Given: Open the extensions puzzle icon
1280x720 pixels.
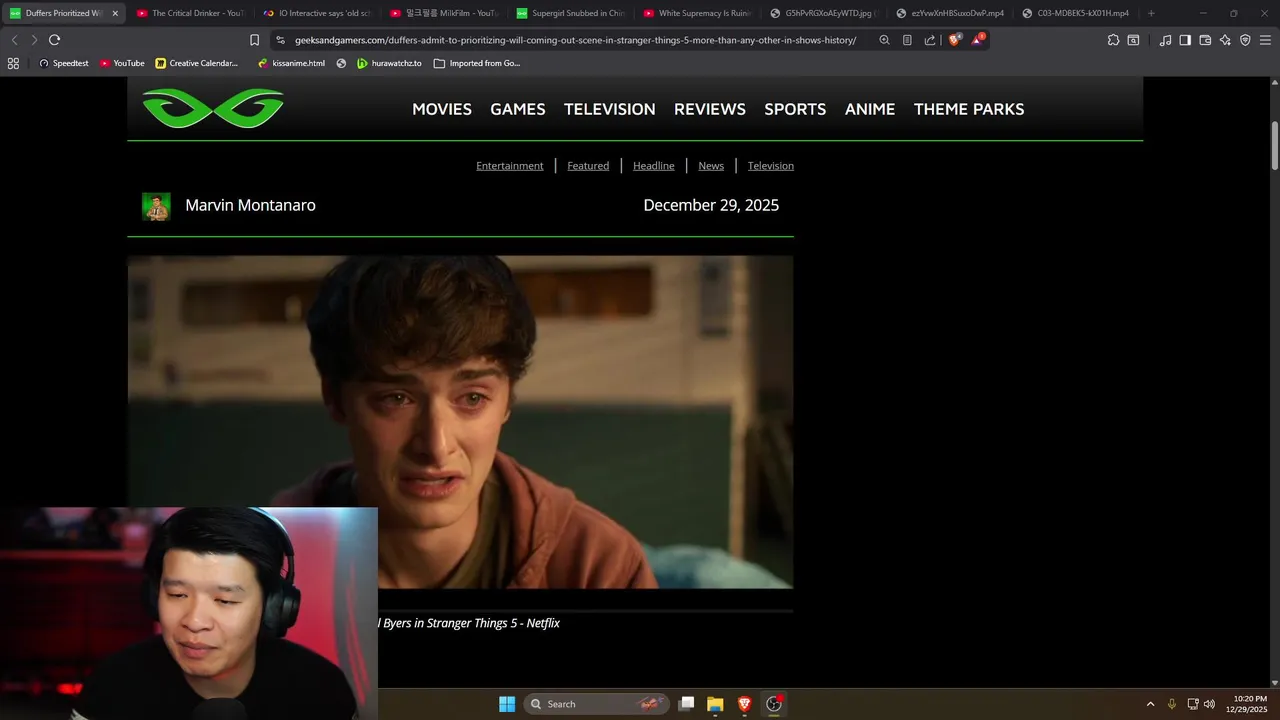Looking at the screenshot, I should (x=1113, y=40).
